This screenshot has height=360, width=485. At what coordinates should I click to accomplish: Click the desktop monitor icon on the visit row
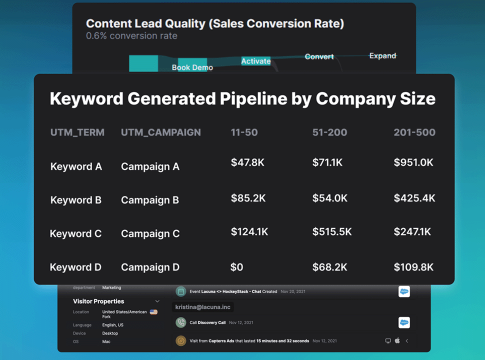[388, 341]
